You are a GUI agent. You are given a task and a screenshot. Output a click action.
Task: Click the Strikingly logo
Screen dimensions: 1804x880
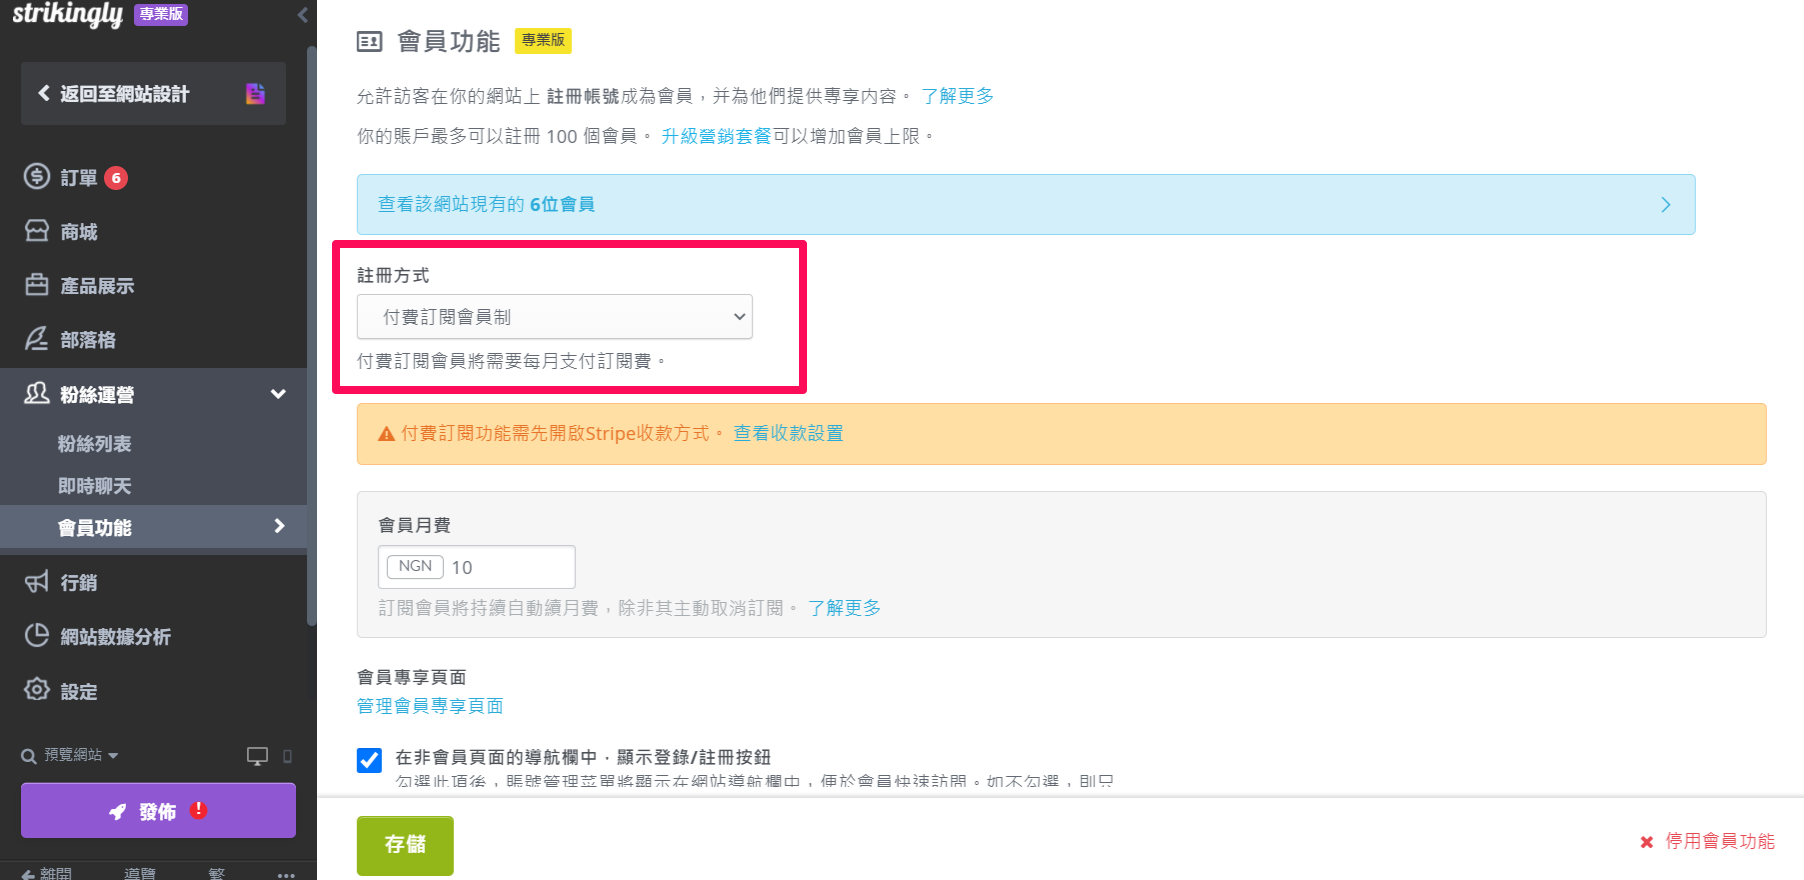67,14
